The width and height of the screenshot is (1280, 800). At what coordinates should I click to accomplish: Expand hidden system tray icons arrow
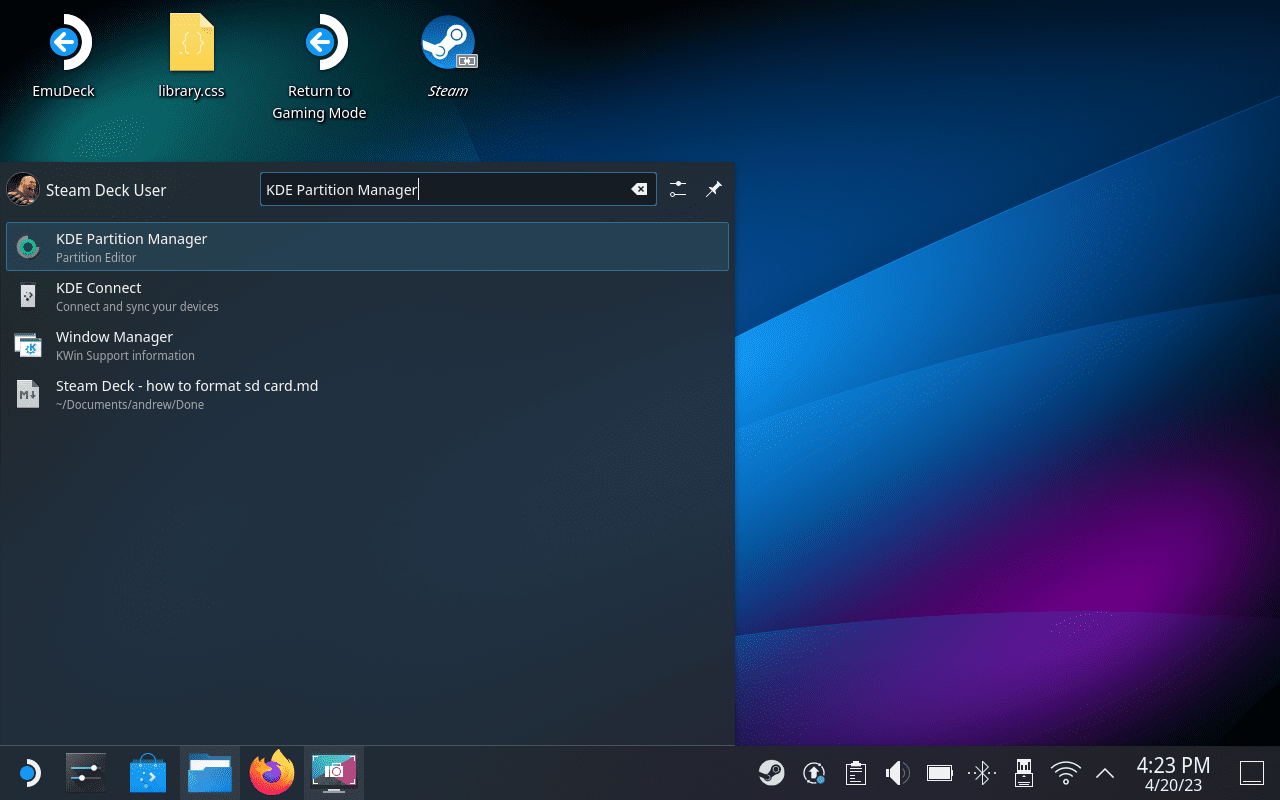click(x=1105, y=772)
